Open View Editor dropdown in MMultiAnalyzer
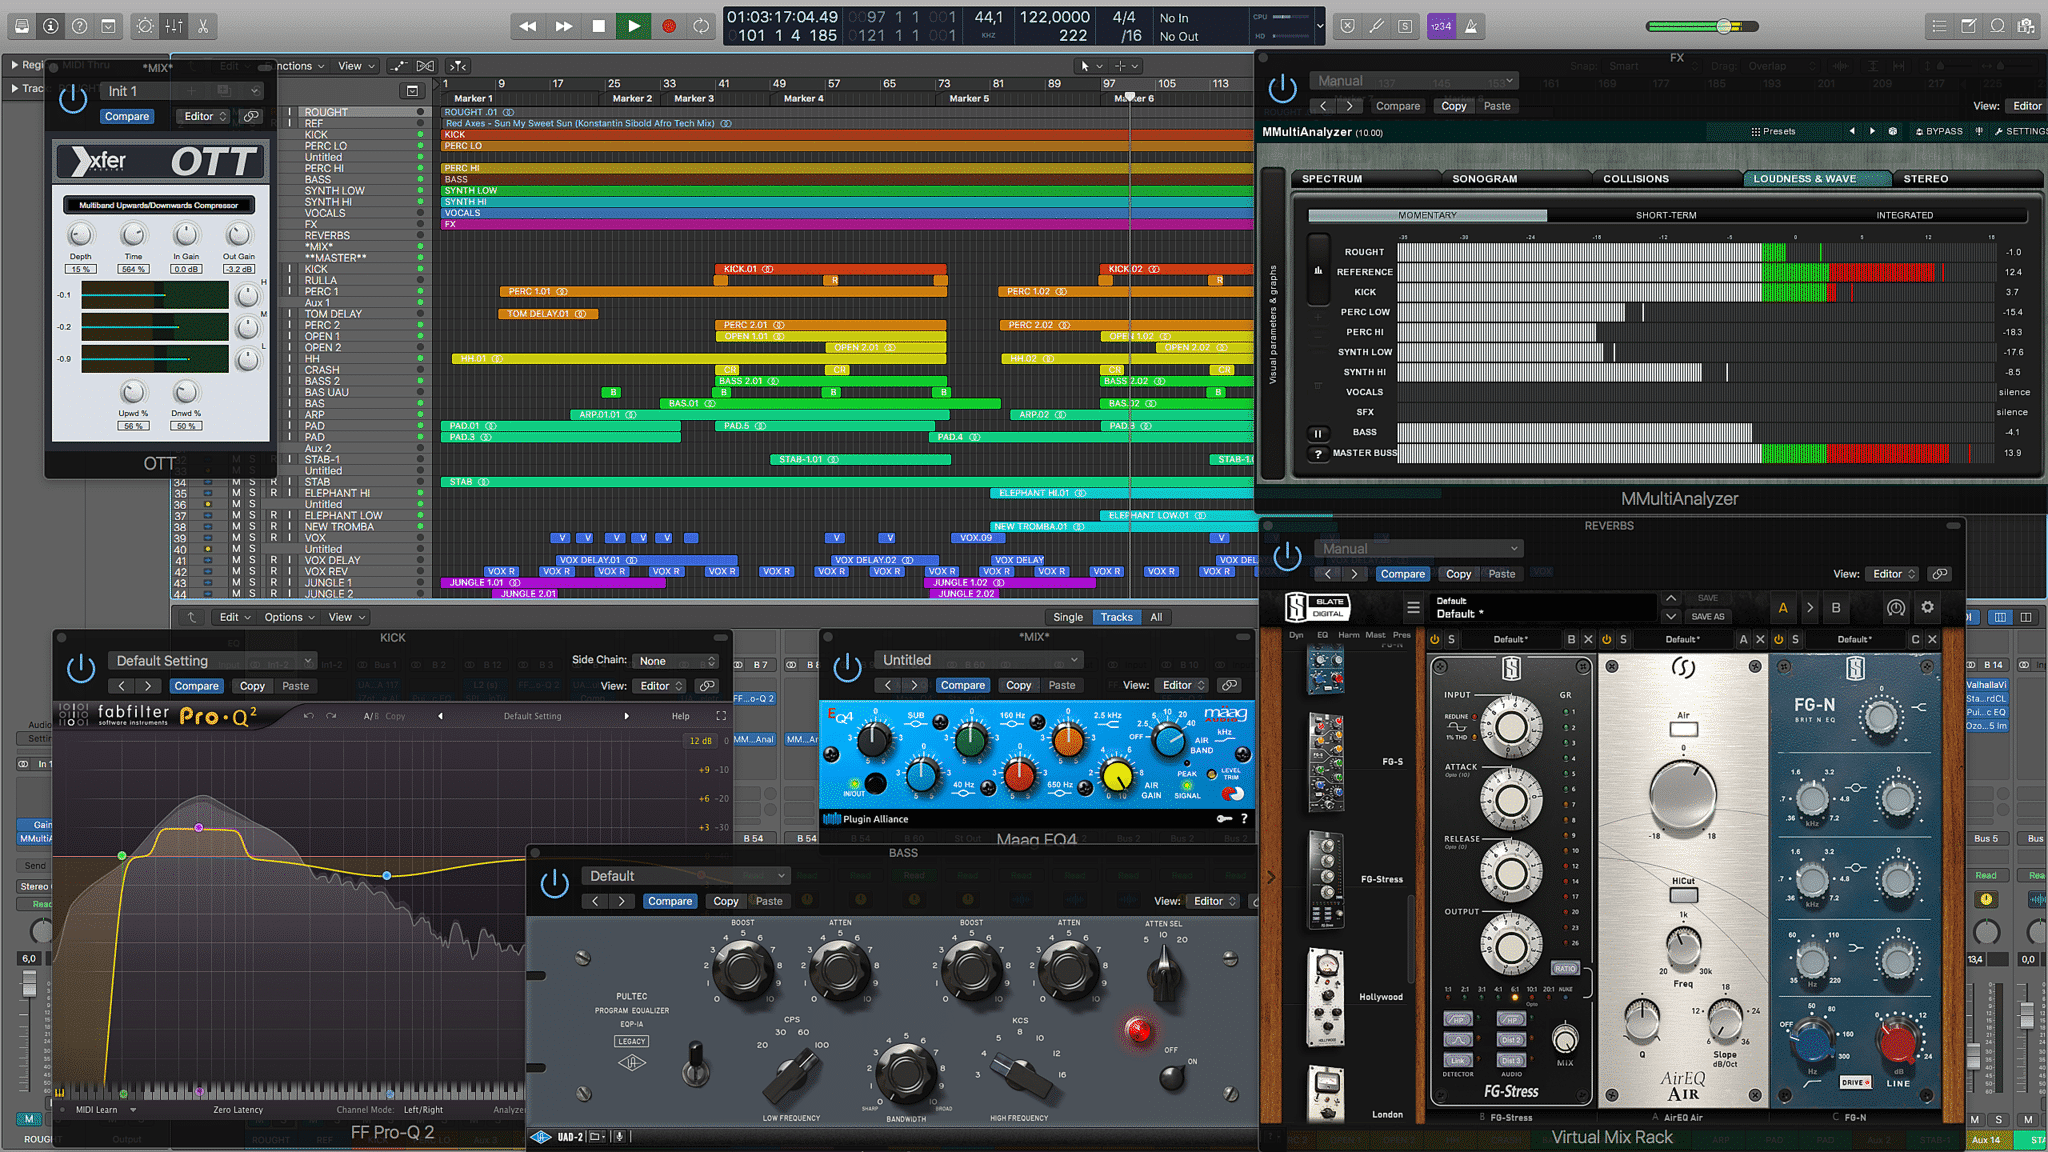The height and width of the screenshot is (1152, 2048). click(2028, 106)
